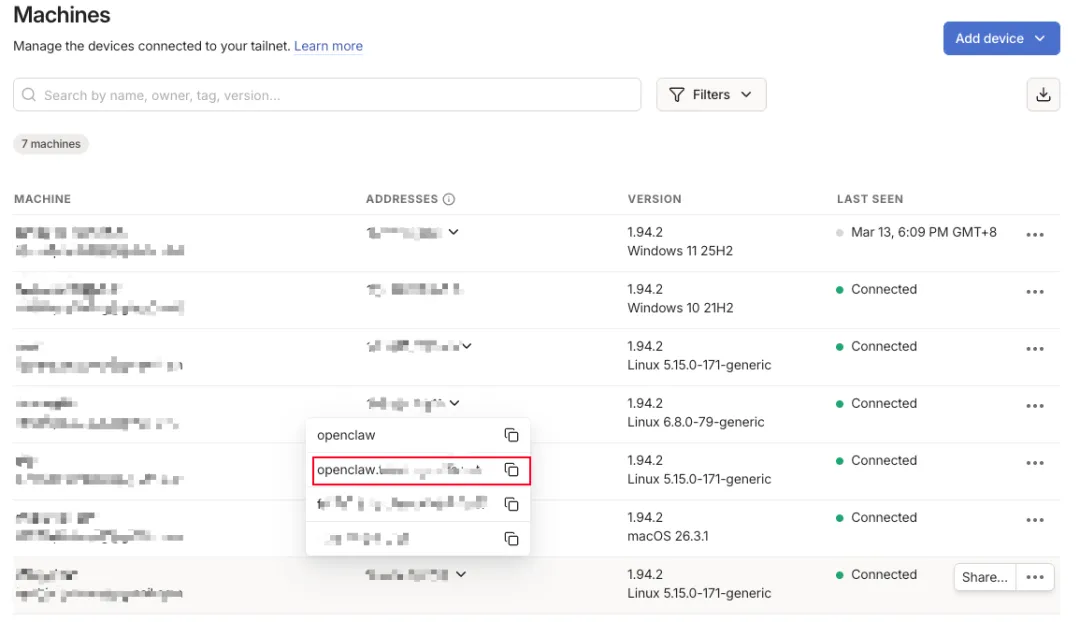Follow the 'Learn more' link
The image size is (1080, 622).
[x=328, y=46]
